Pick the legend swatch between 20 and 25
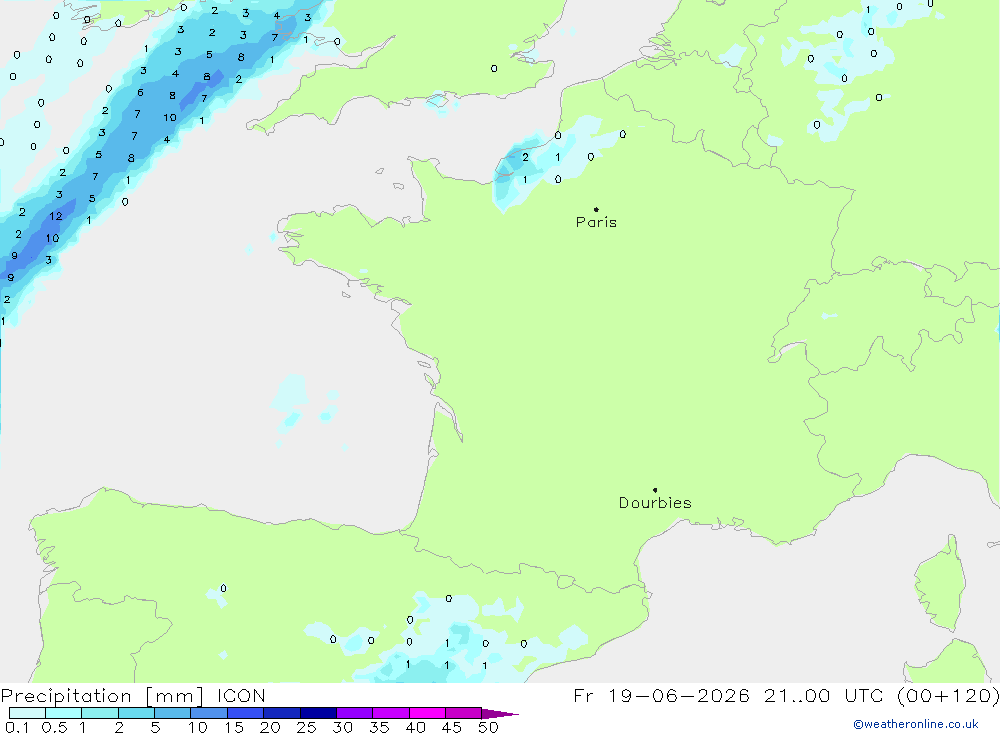The image size is (1000, 733). point(282,713)
